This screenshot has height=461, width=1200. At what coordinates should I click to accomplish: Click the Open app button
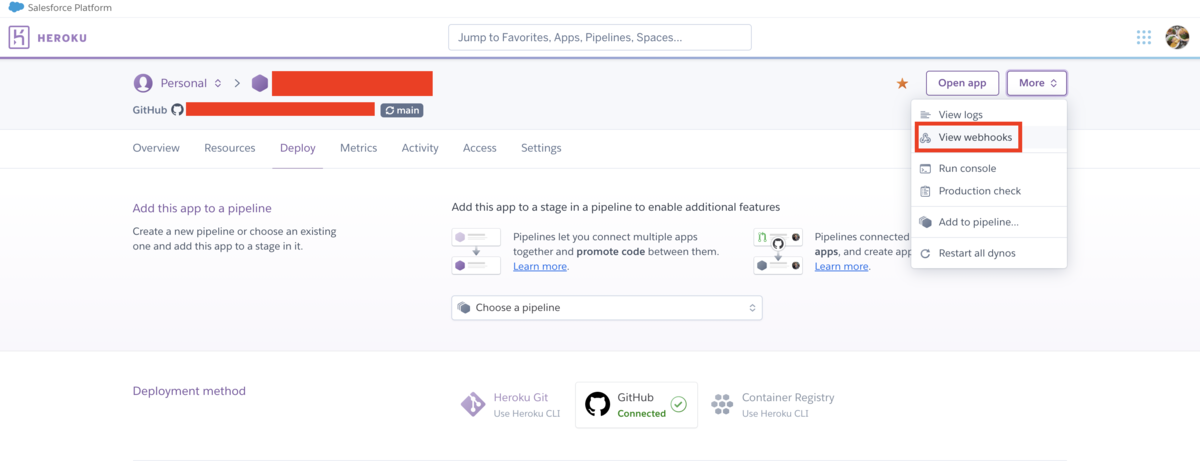click(962, 83)
